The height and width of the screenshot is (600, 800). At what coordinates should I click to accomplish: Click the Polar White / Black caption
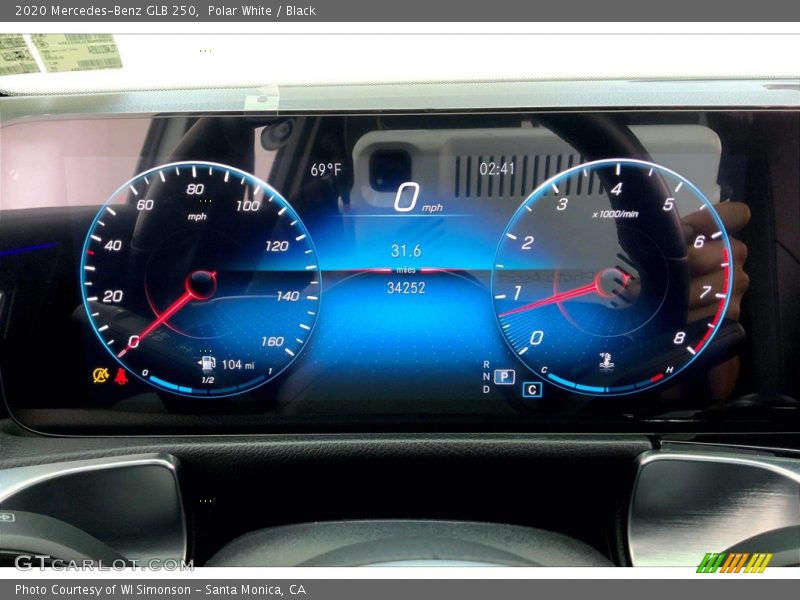(262, 11)
